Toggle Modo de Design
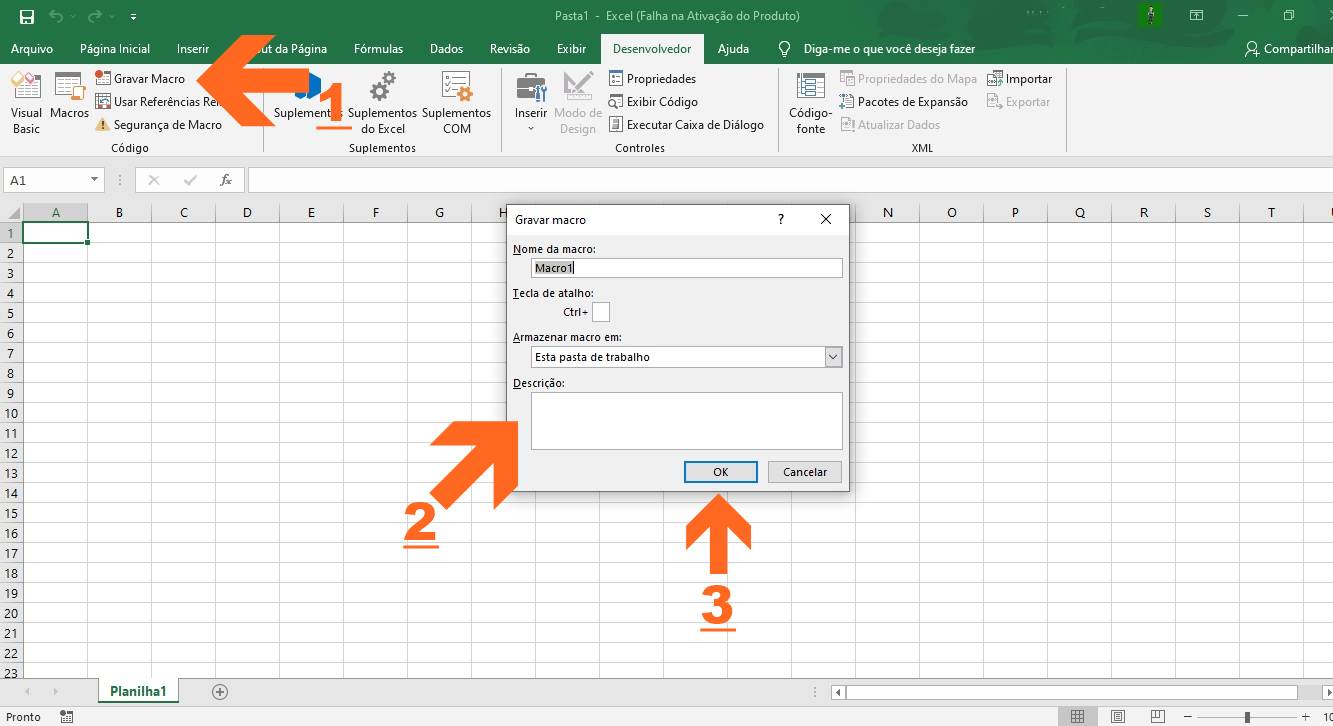1333x726 pixels. (x=577, y=103)
